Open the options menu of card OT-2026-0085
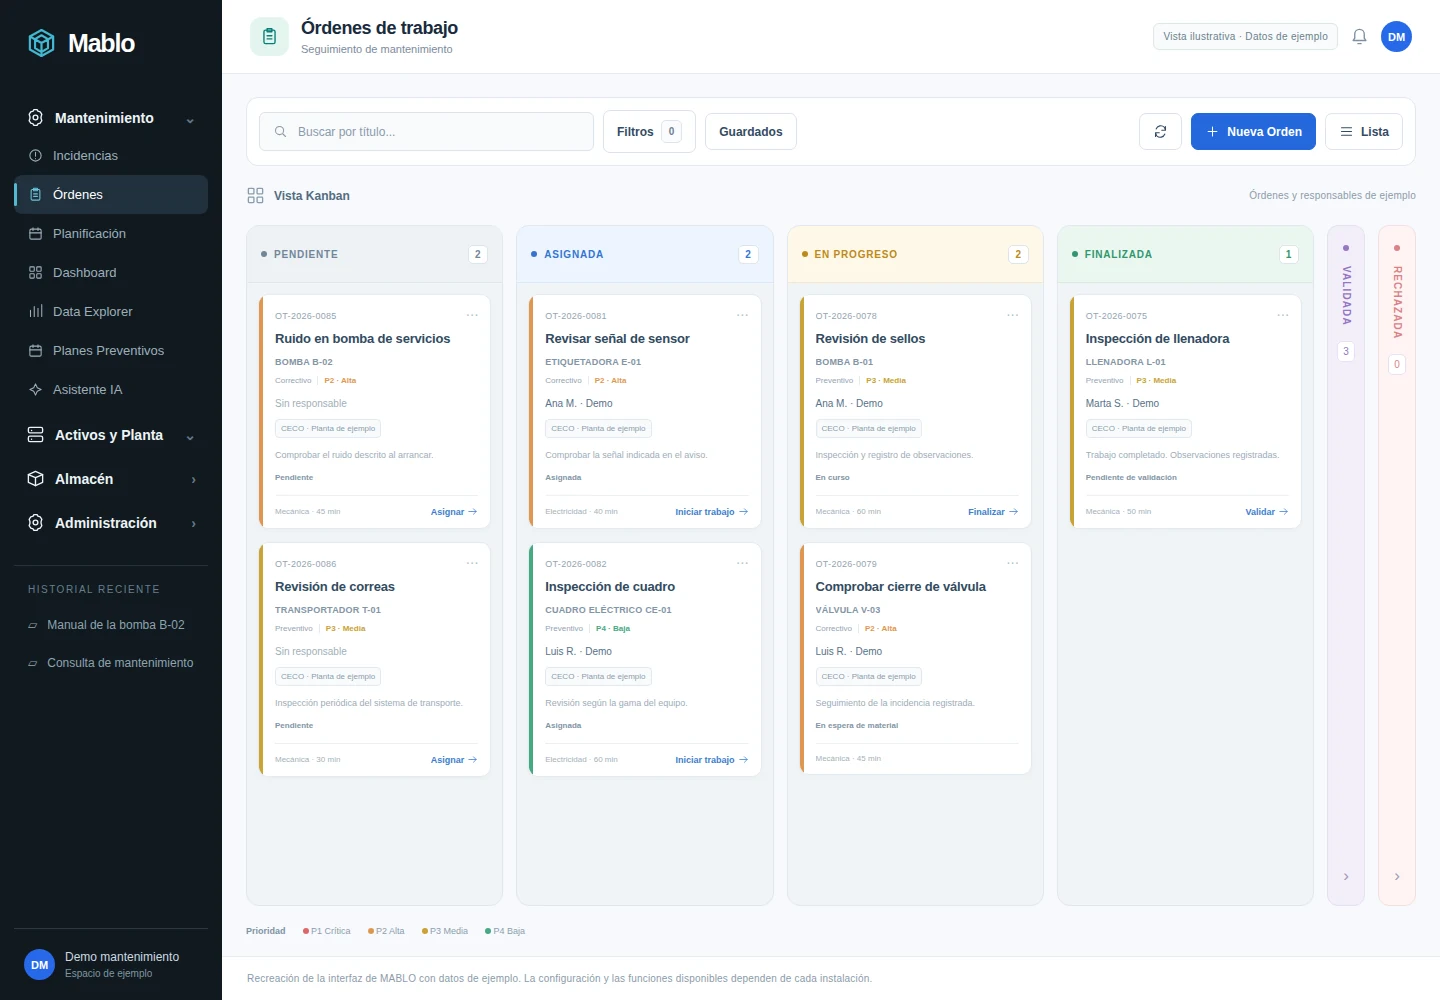Viewport: 1440px width, 1000px height. [x=472, y=315]
